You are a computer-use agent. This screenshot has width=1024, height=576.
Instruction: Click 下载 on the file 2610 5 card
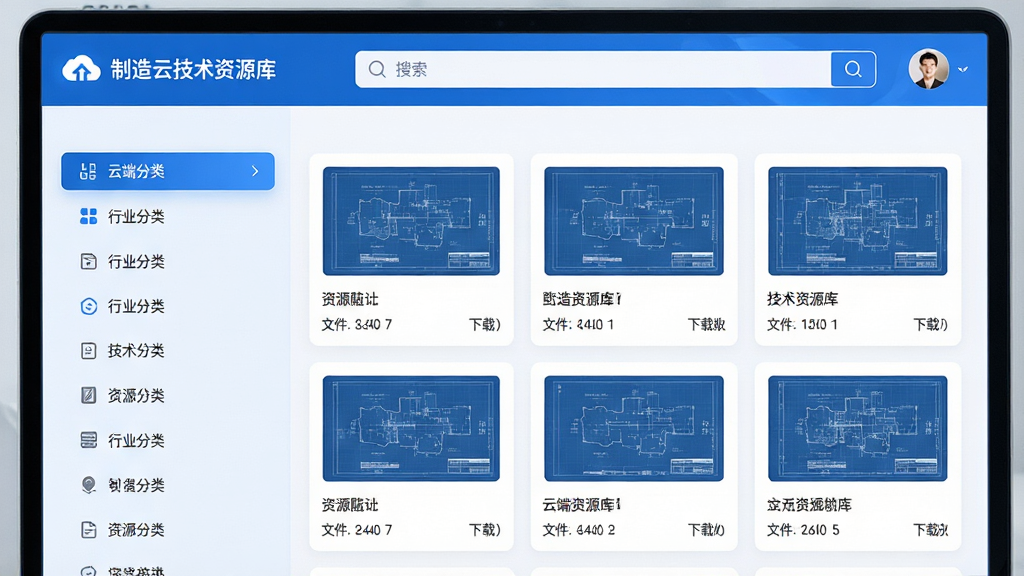coord(931,530)
